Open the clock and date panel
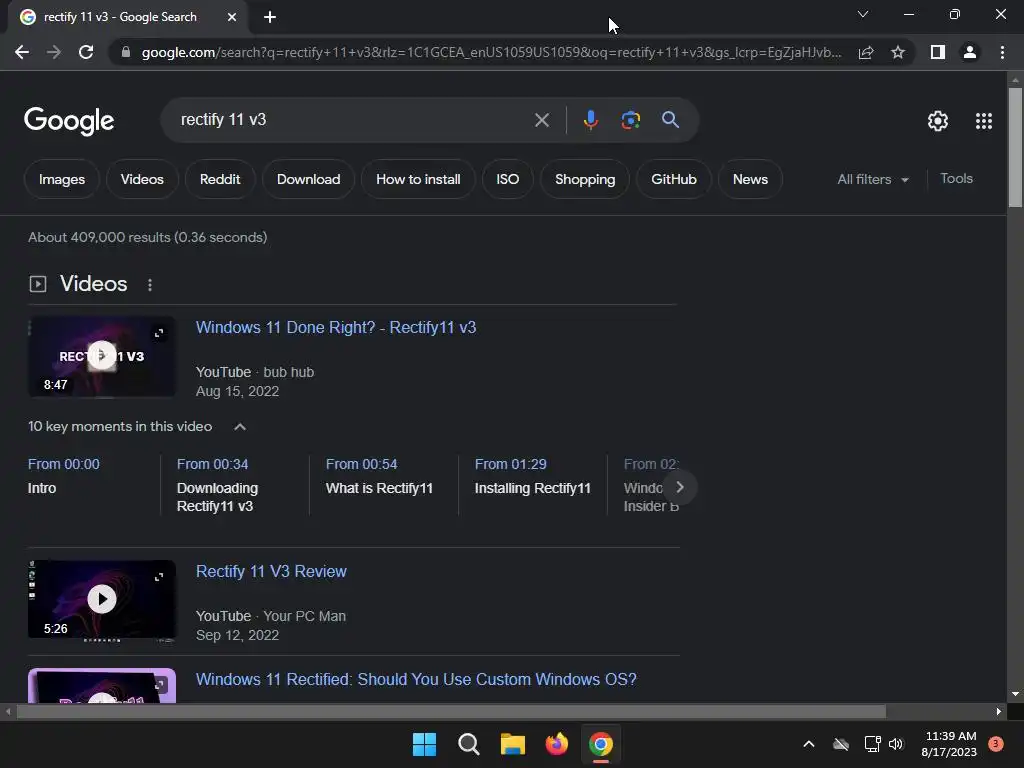 pyautogui.click(x=950, y=744)
